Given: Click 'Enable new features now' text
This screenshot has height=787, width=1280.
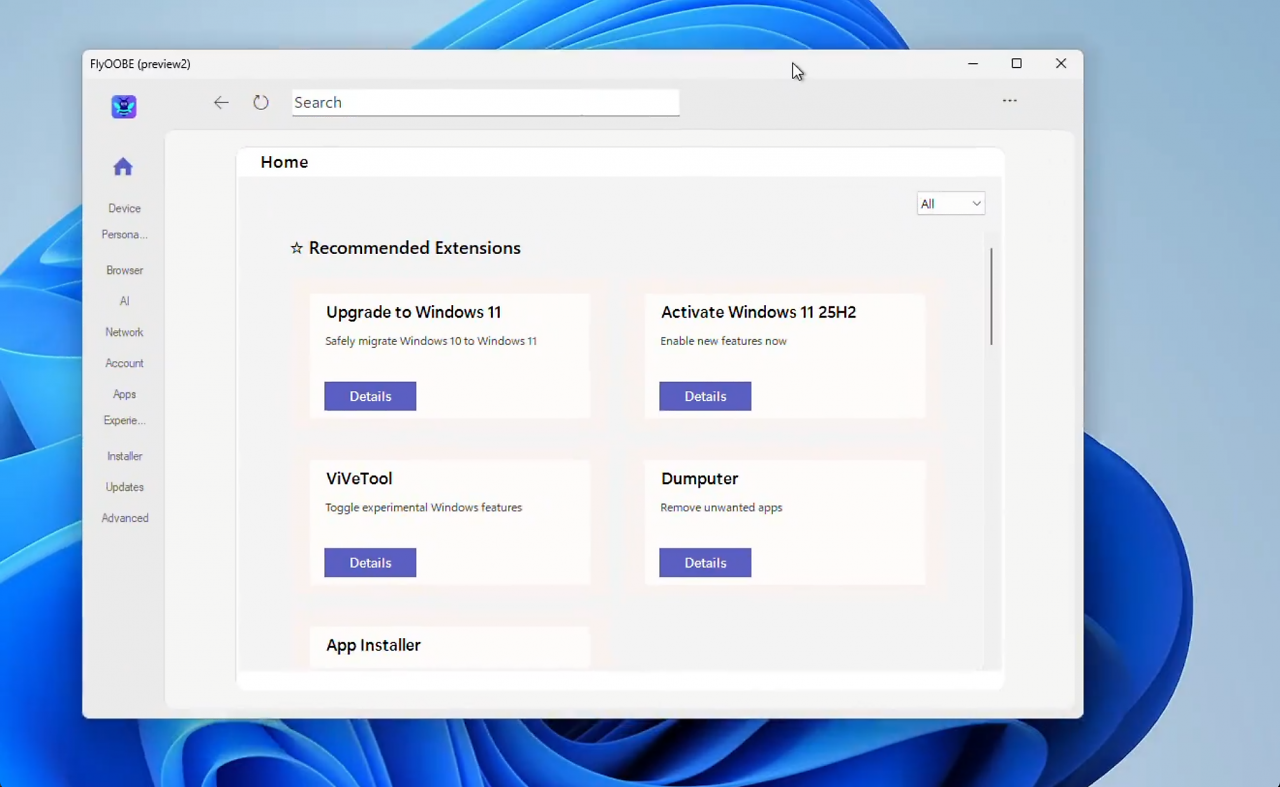Looking at the screenshot, I should 723,341.
